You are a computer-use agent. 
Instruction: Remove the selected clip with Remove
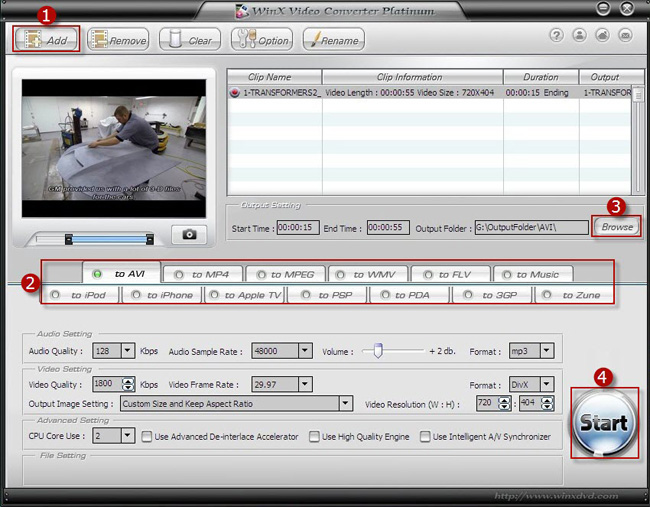click(119, 40)
